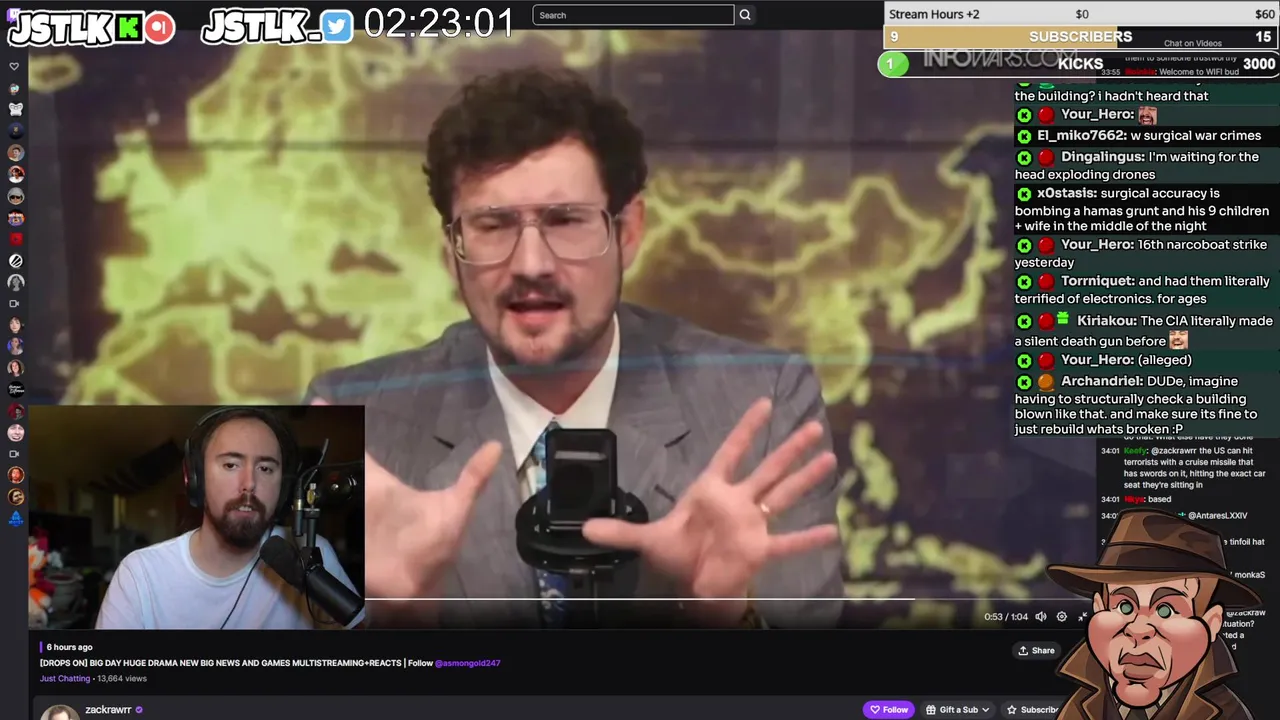The image size is (1280, 720).
Task: Open video player settings gear
Action: (x=1062, y=617)
